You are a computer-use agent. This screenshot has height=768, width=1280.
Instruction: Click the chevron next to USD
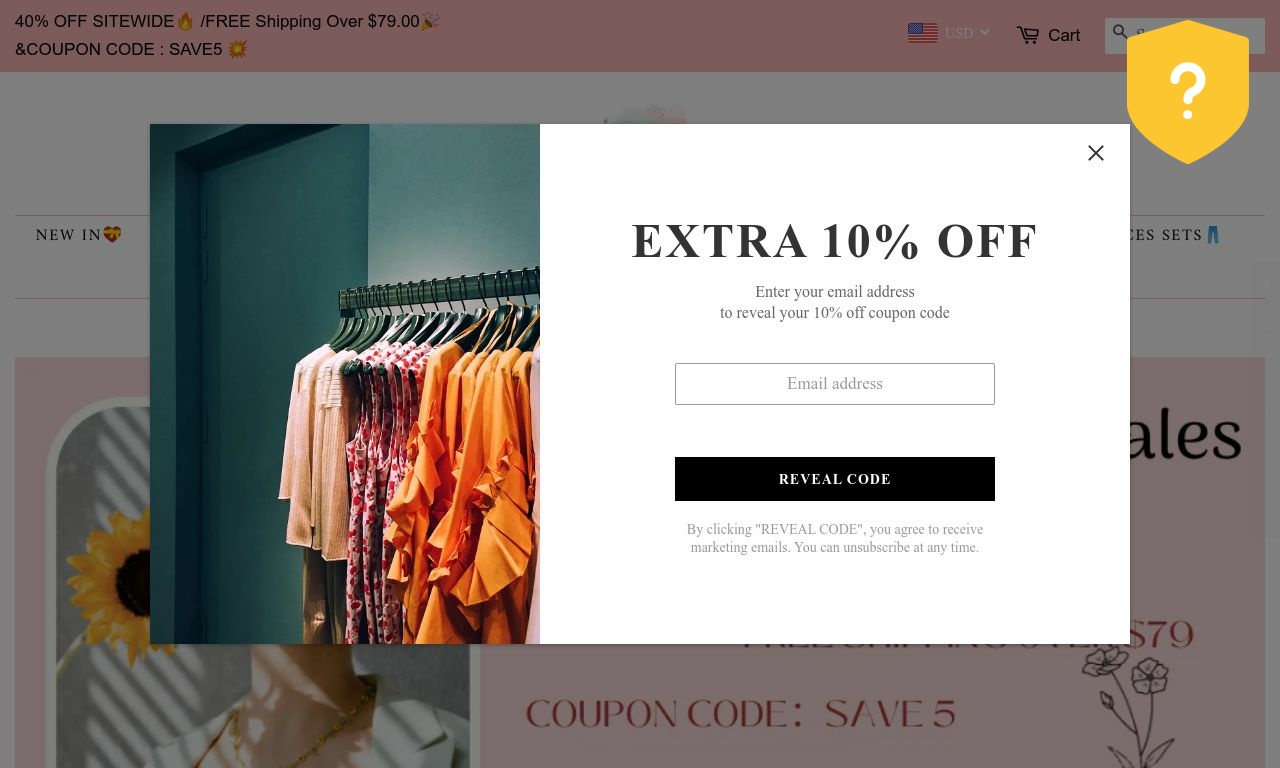(x=984, y=32)
